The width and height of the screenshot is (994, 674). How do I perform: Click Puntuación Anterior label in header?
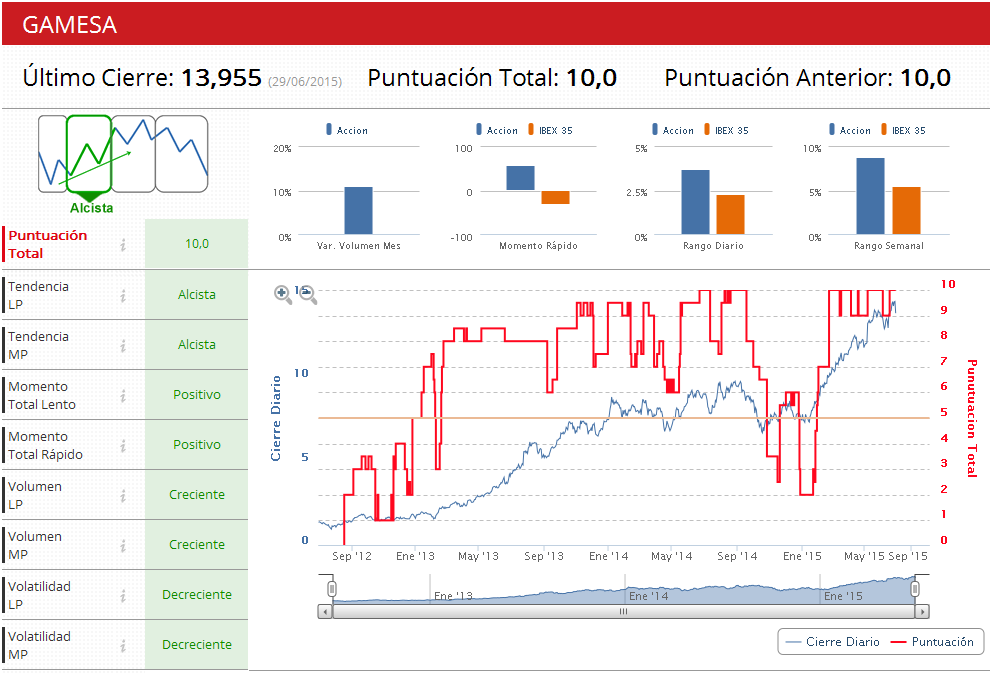point(778,79)
